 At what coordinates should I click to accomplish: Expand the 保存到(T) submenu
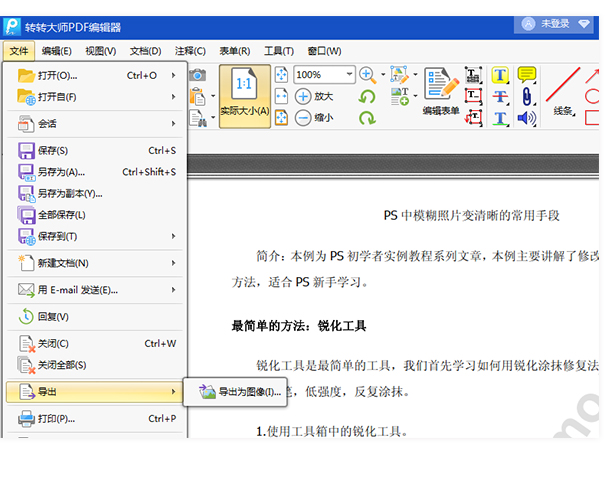point(95,236)
